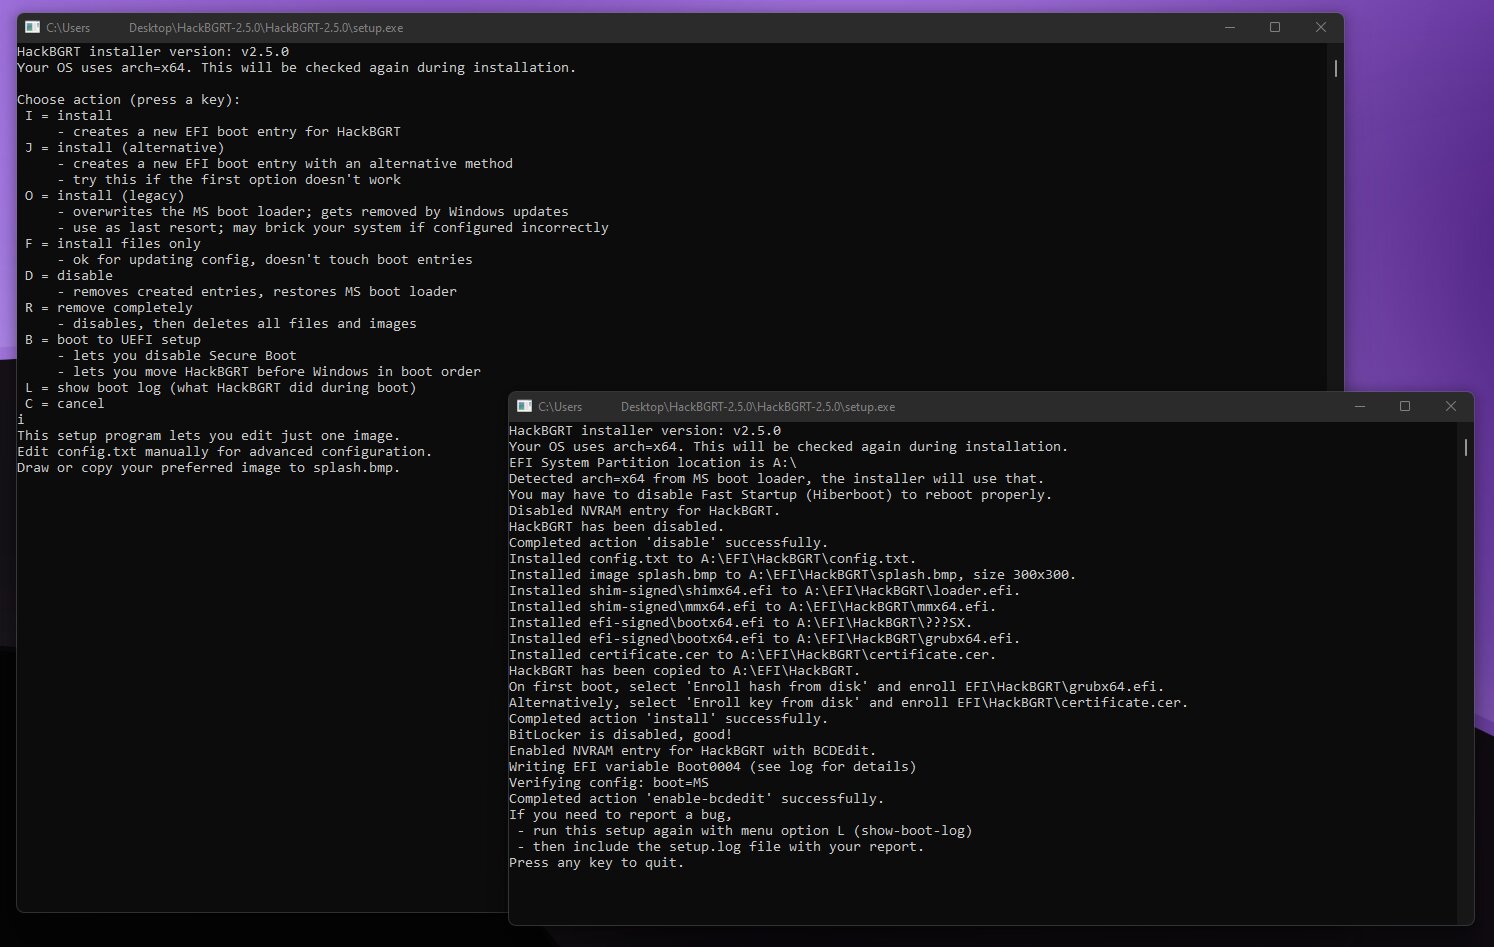Select the 'L = show boot log' line
The width and height of the screenshot is (1494, 947).
221,388
